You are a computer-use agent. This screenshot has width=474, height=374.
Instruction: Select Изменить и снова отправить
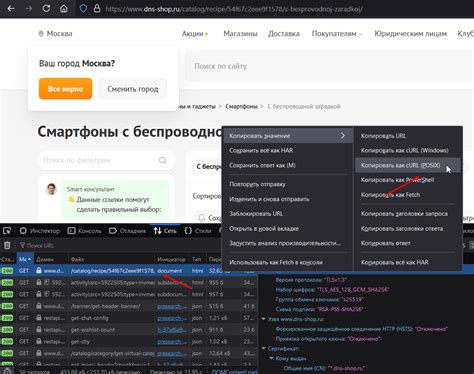click(x=288, y=199)
